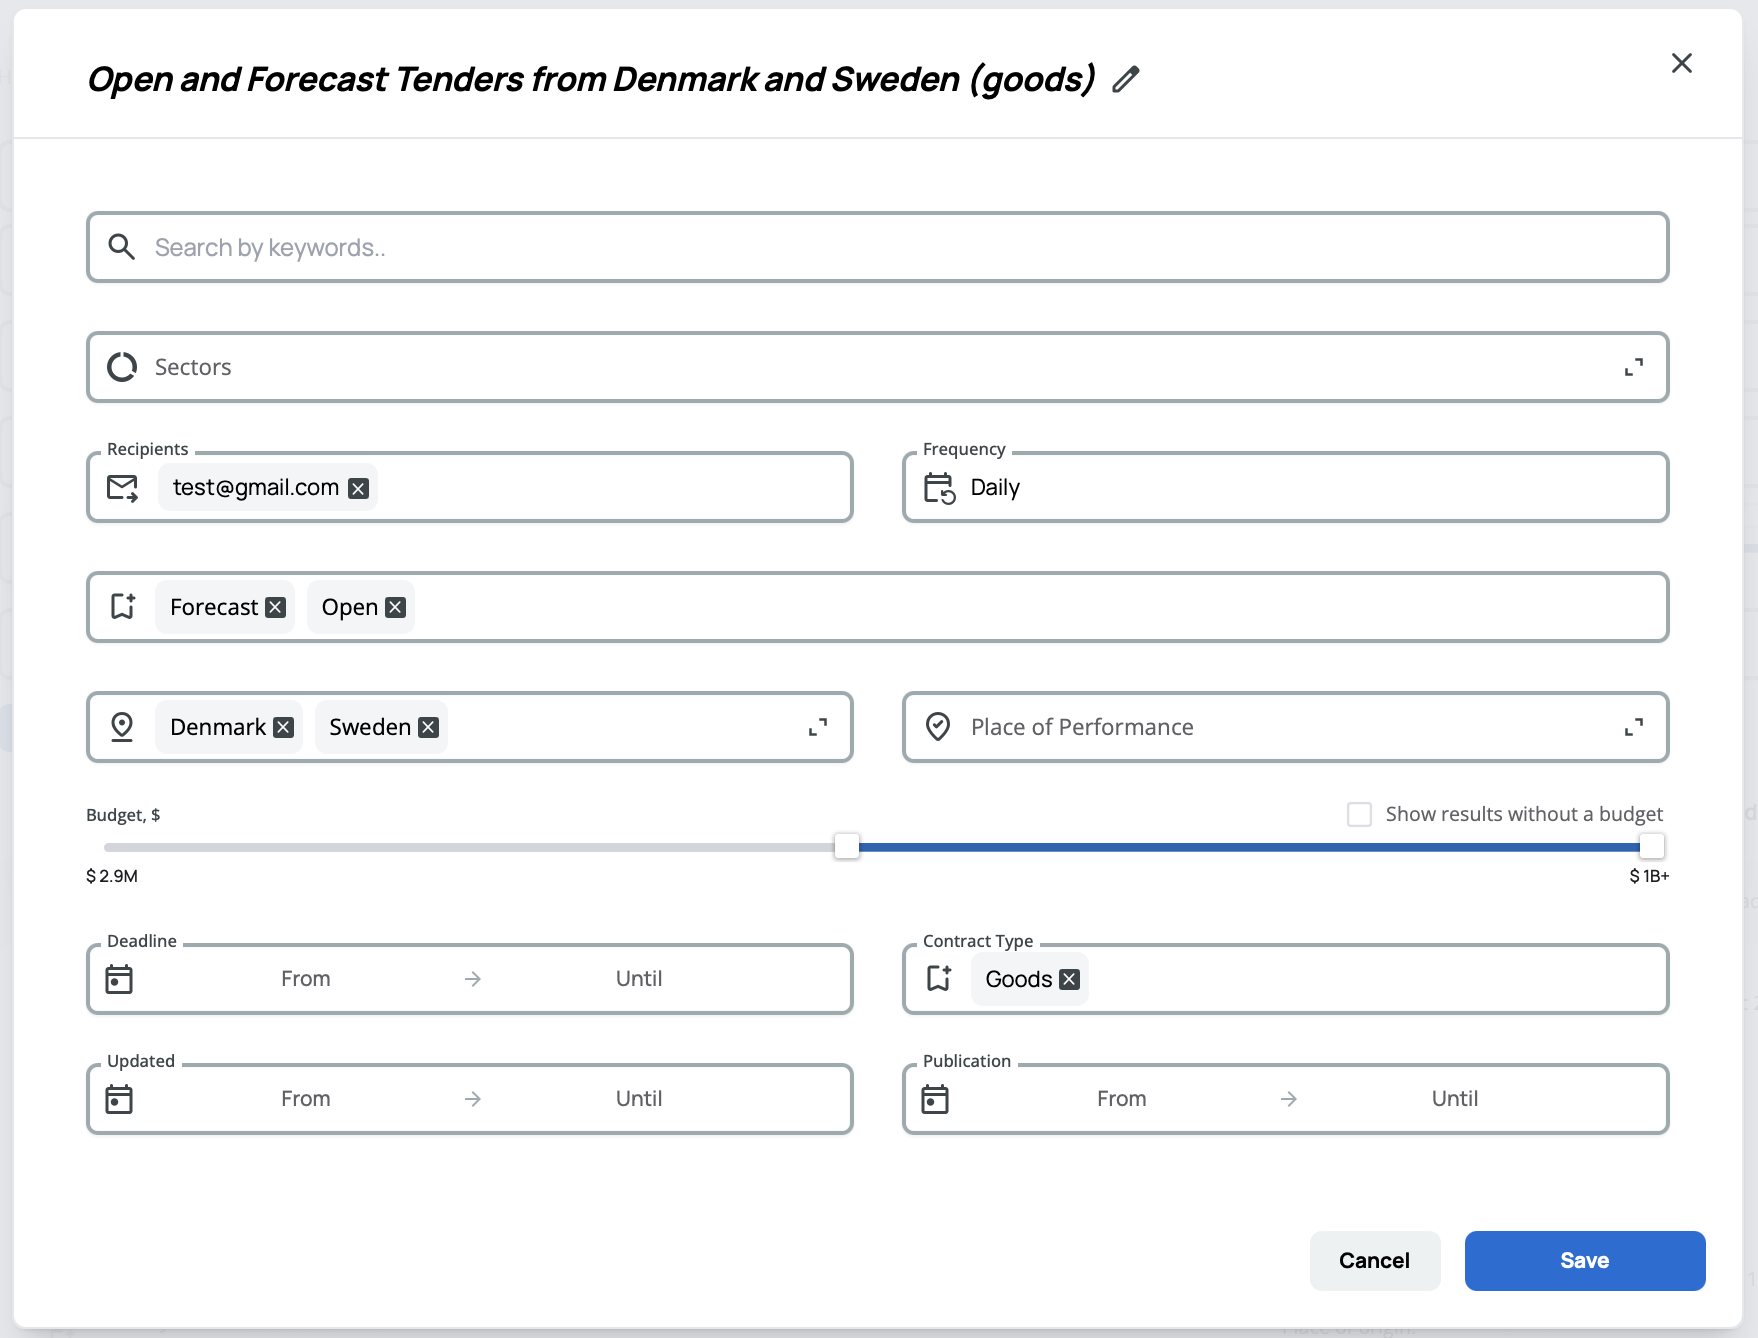Viewport: 1758px width, 1338px height.
Task: Open the Frequency dropdown set to Daily
Action: pos(1285,488)
